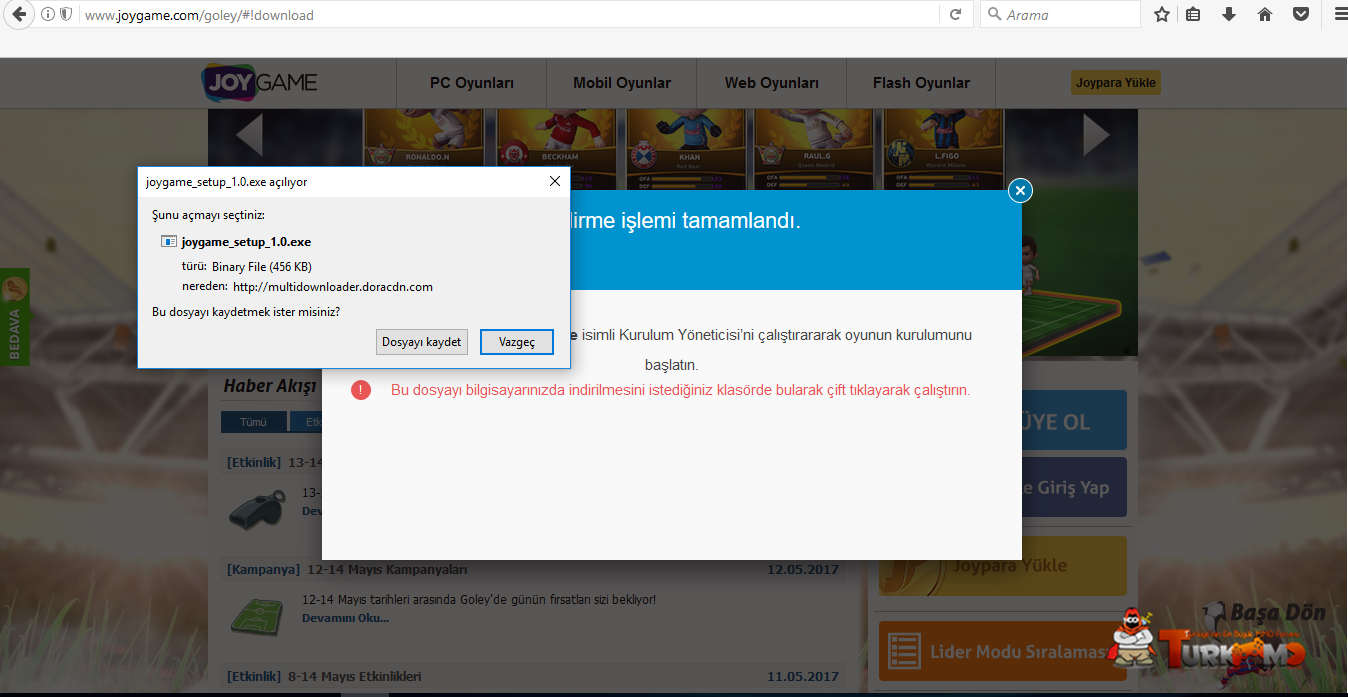This screenshot has height=697, width=1348.
Task: Open the Web Oyunları menu
Action: [772, 83]
